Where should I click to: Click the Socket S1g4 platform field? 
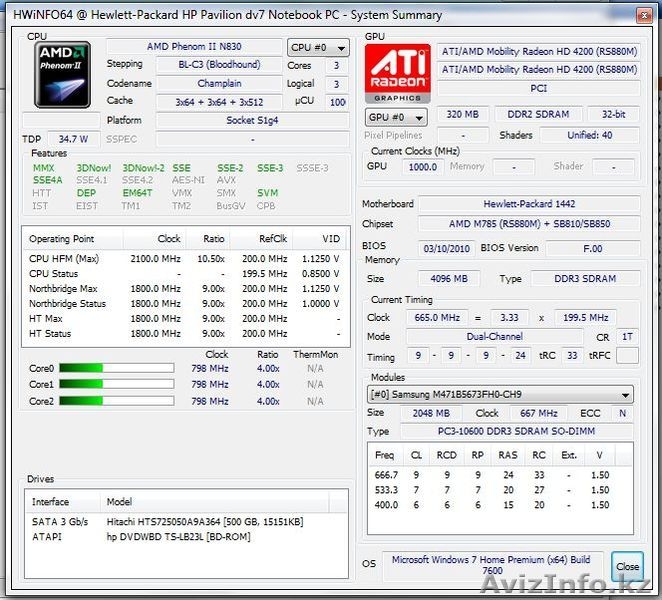[252, 120]
